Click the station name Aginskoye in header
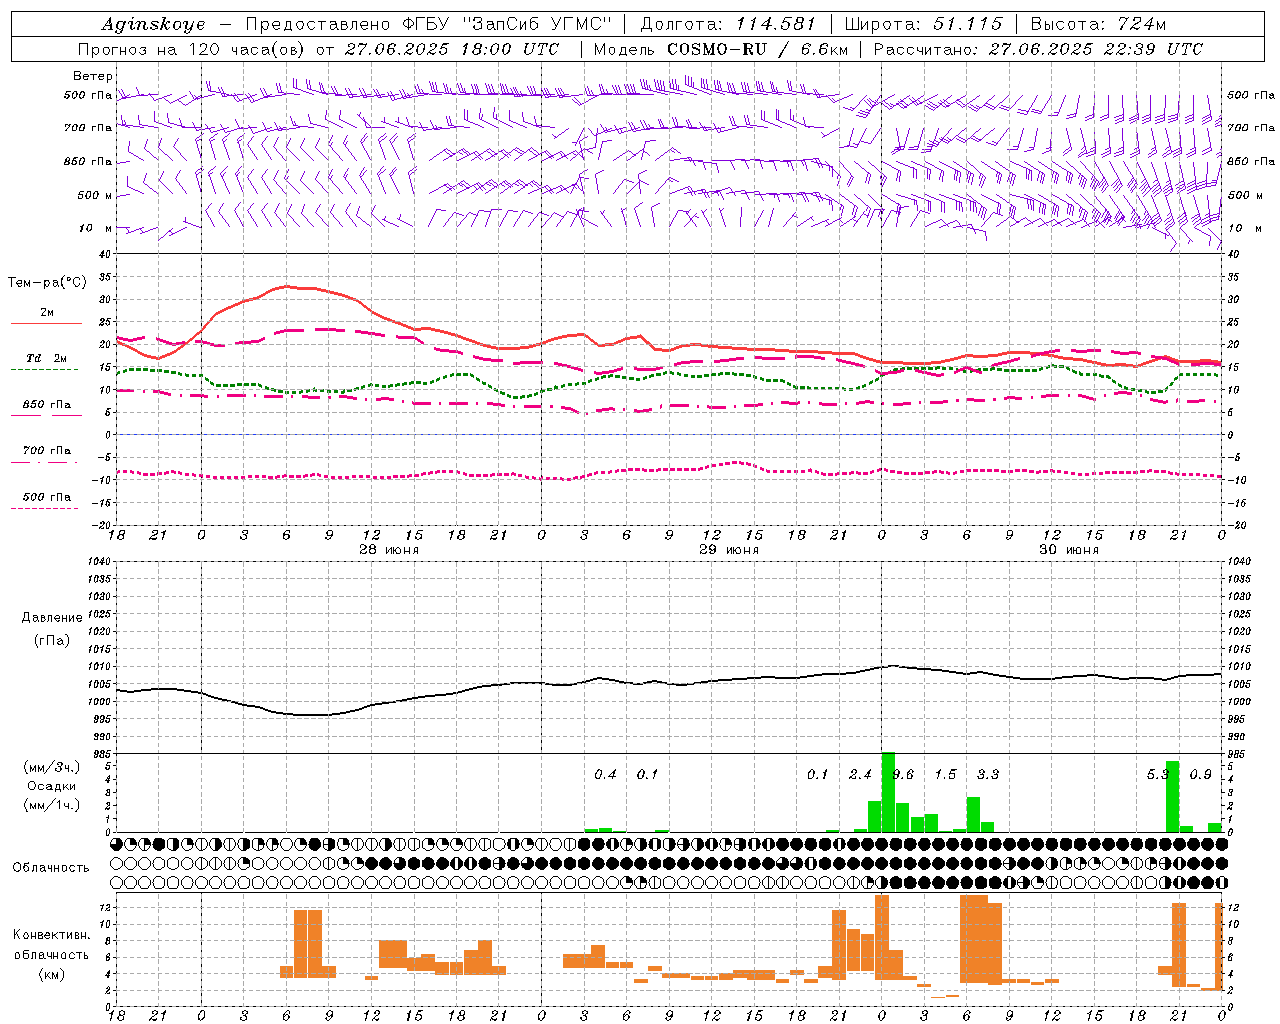Screen dimensions: 1280x1024 pos(153,25)
